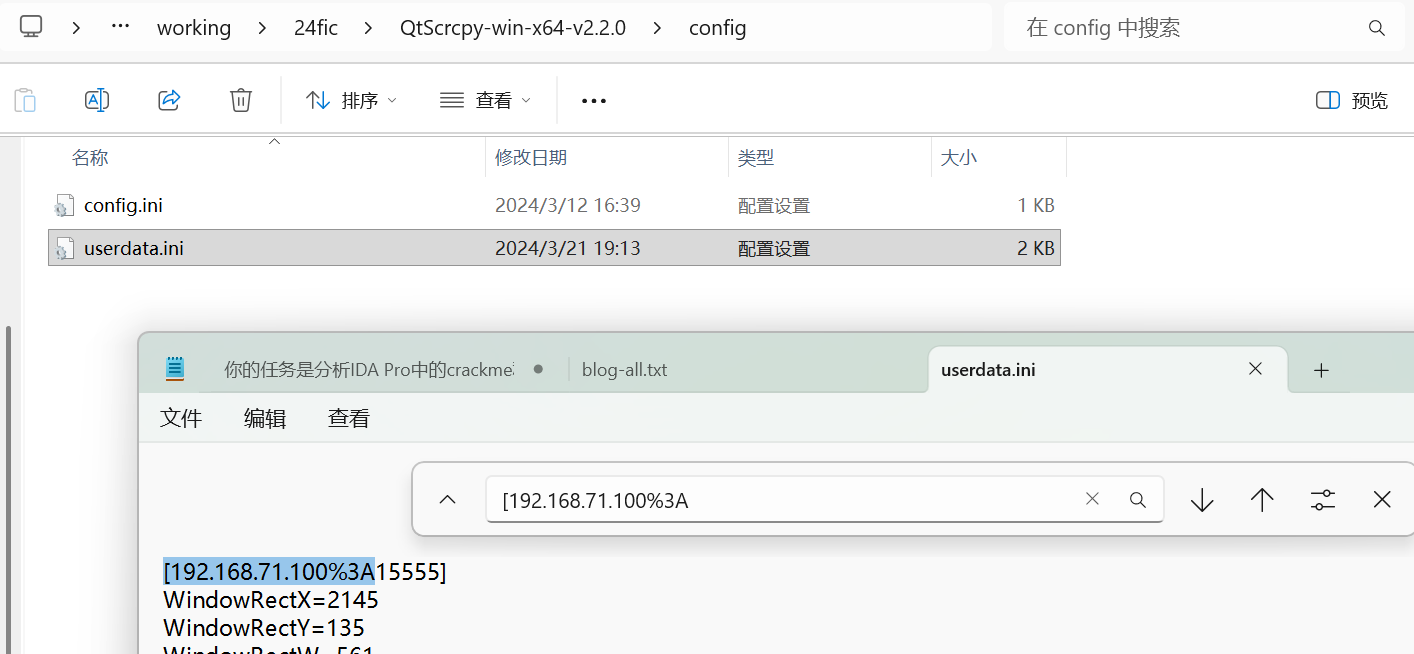Click the 24fic breadcrumb folder

(x=316, y=28)
